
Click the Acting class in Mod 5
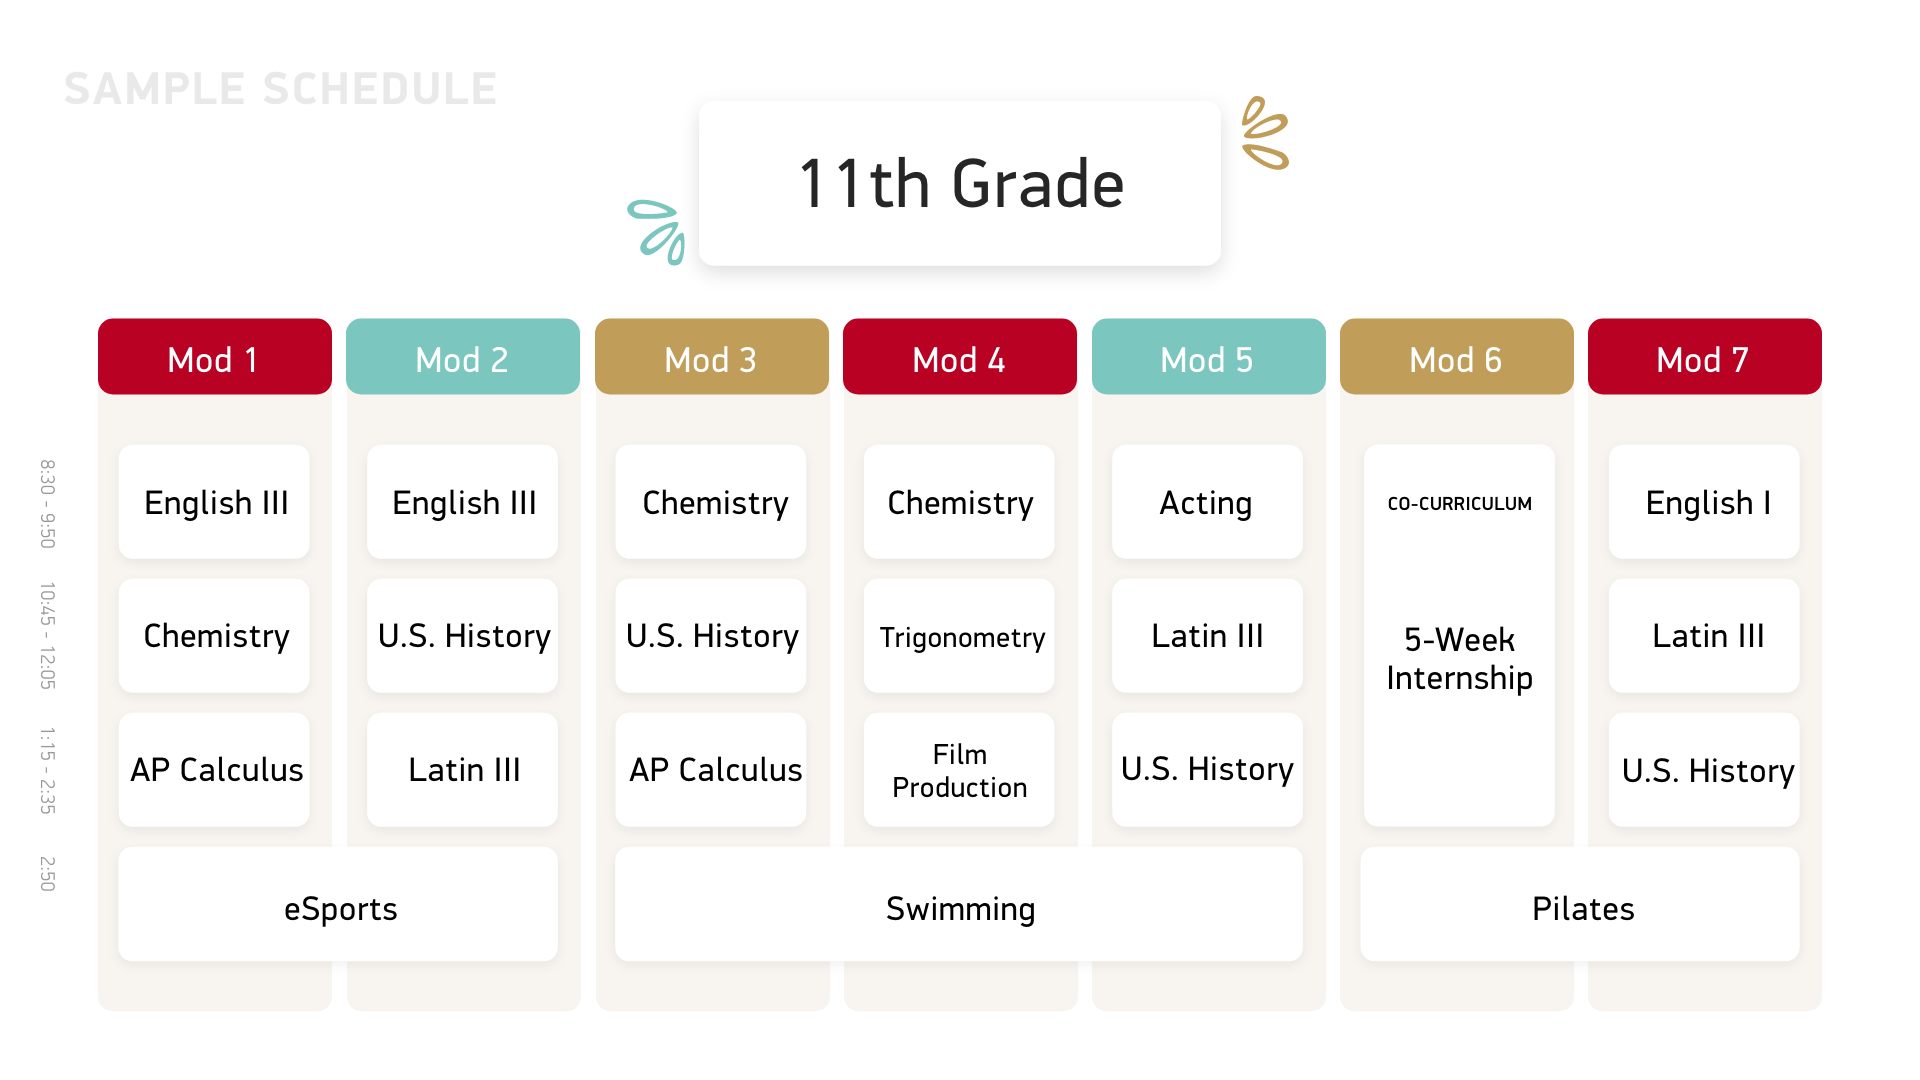click(x=1207, y=502)
